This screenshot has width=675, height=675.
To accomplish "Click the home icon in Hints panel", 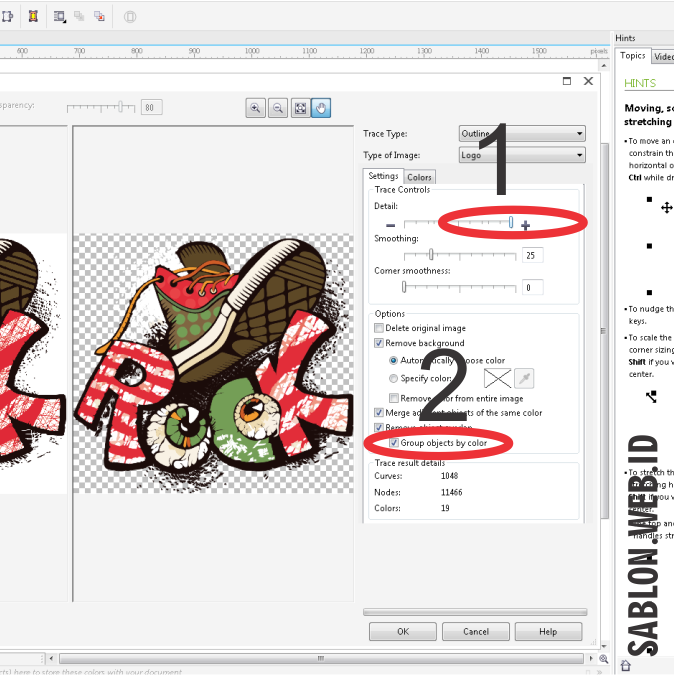I will [x=625, y=665].
